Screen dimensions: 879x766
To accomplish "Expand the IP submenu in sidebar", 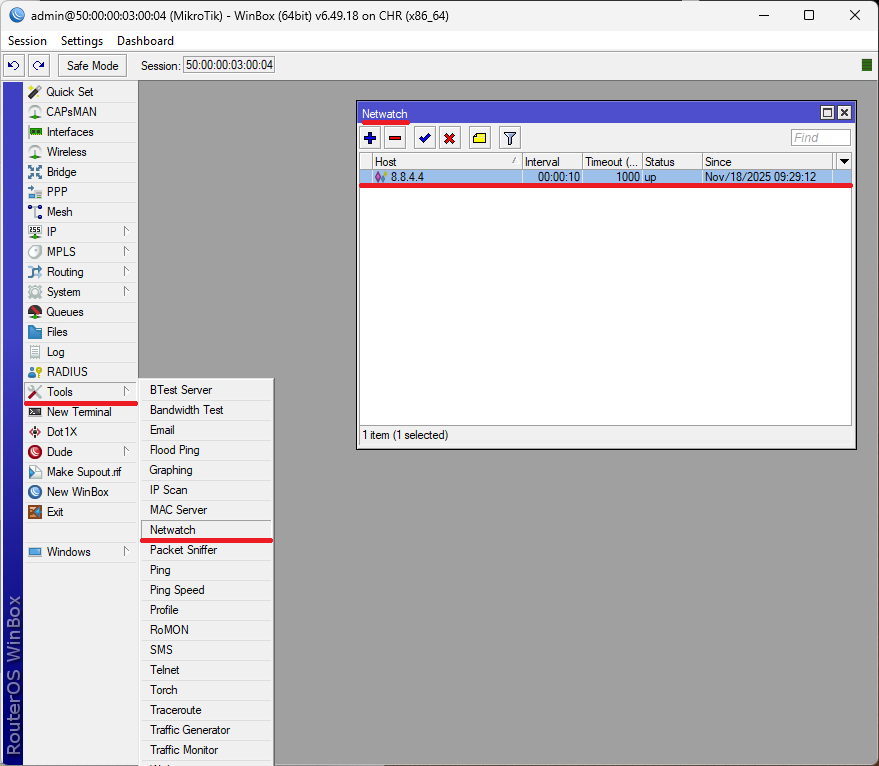I will pos(80,232).
